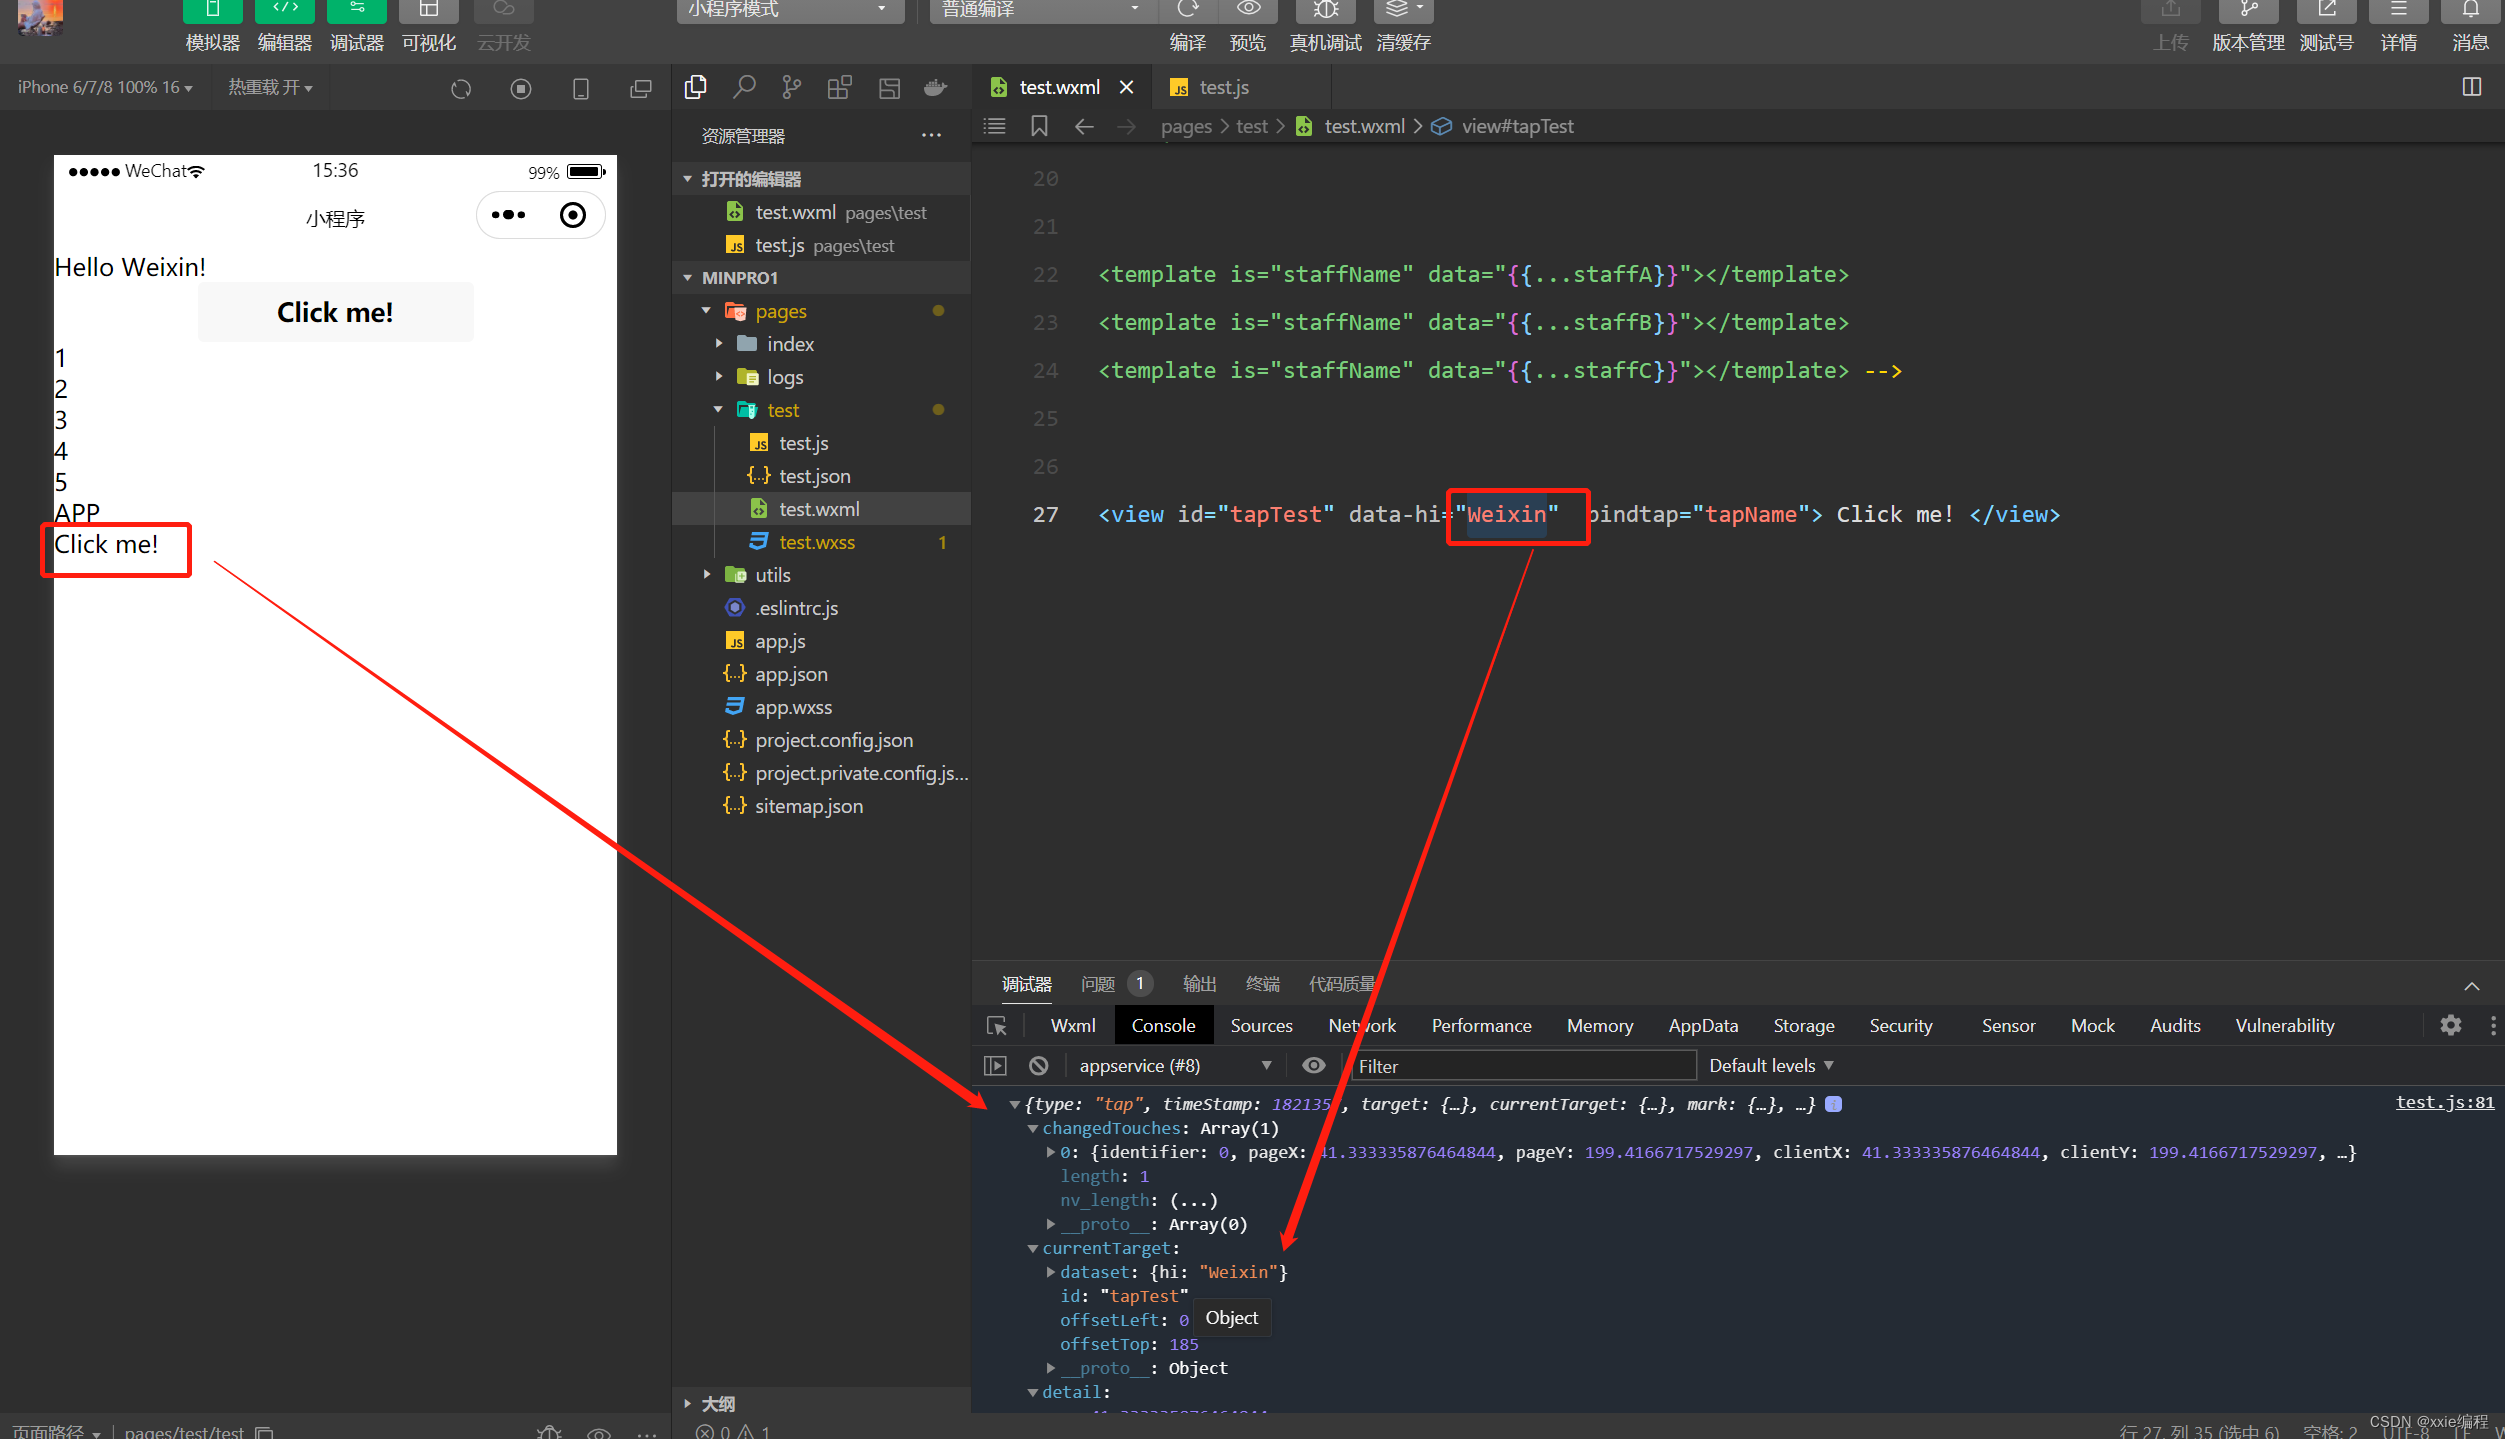The image size is (2505, 1439).
Task: Click the test.js:81 source link
Action: (2444, 1102)
